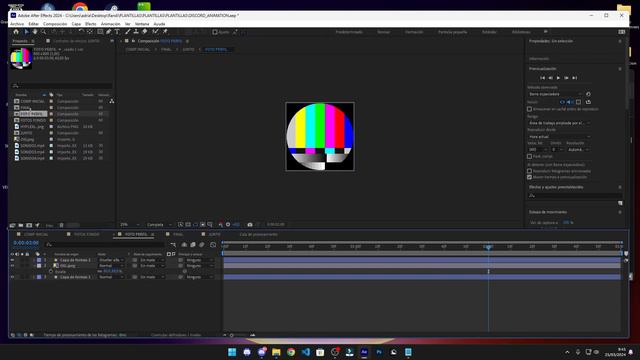The width and height of the screenshot is (640, 360).
Task: Select the Zoom magnifier tool
Action: tap(43, 31)
